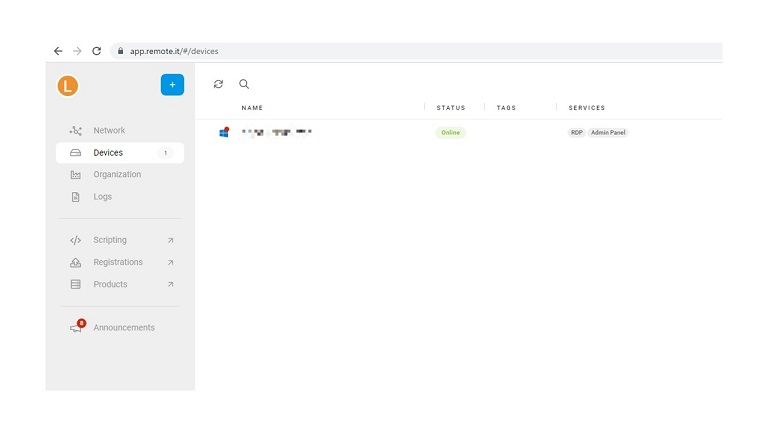Screen dimensions: 768x432
Task: Click the Announcements megaphone with red badge
Action: click(77, 327)
